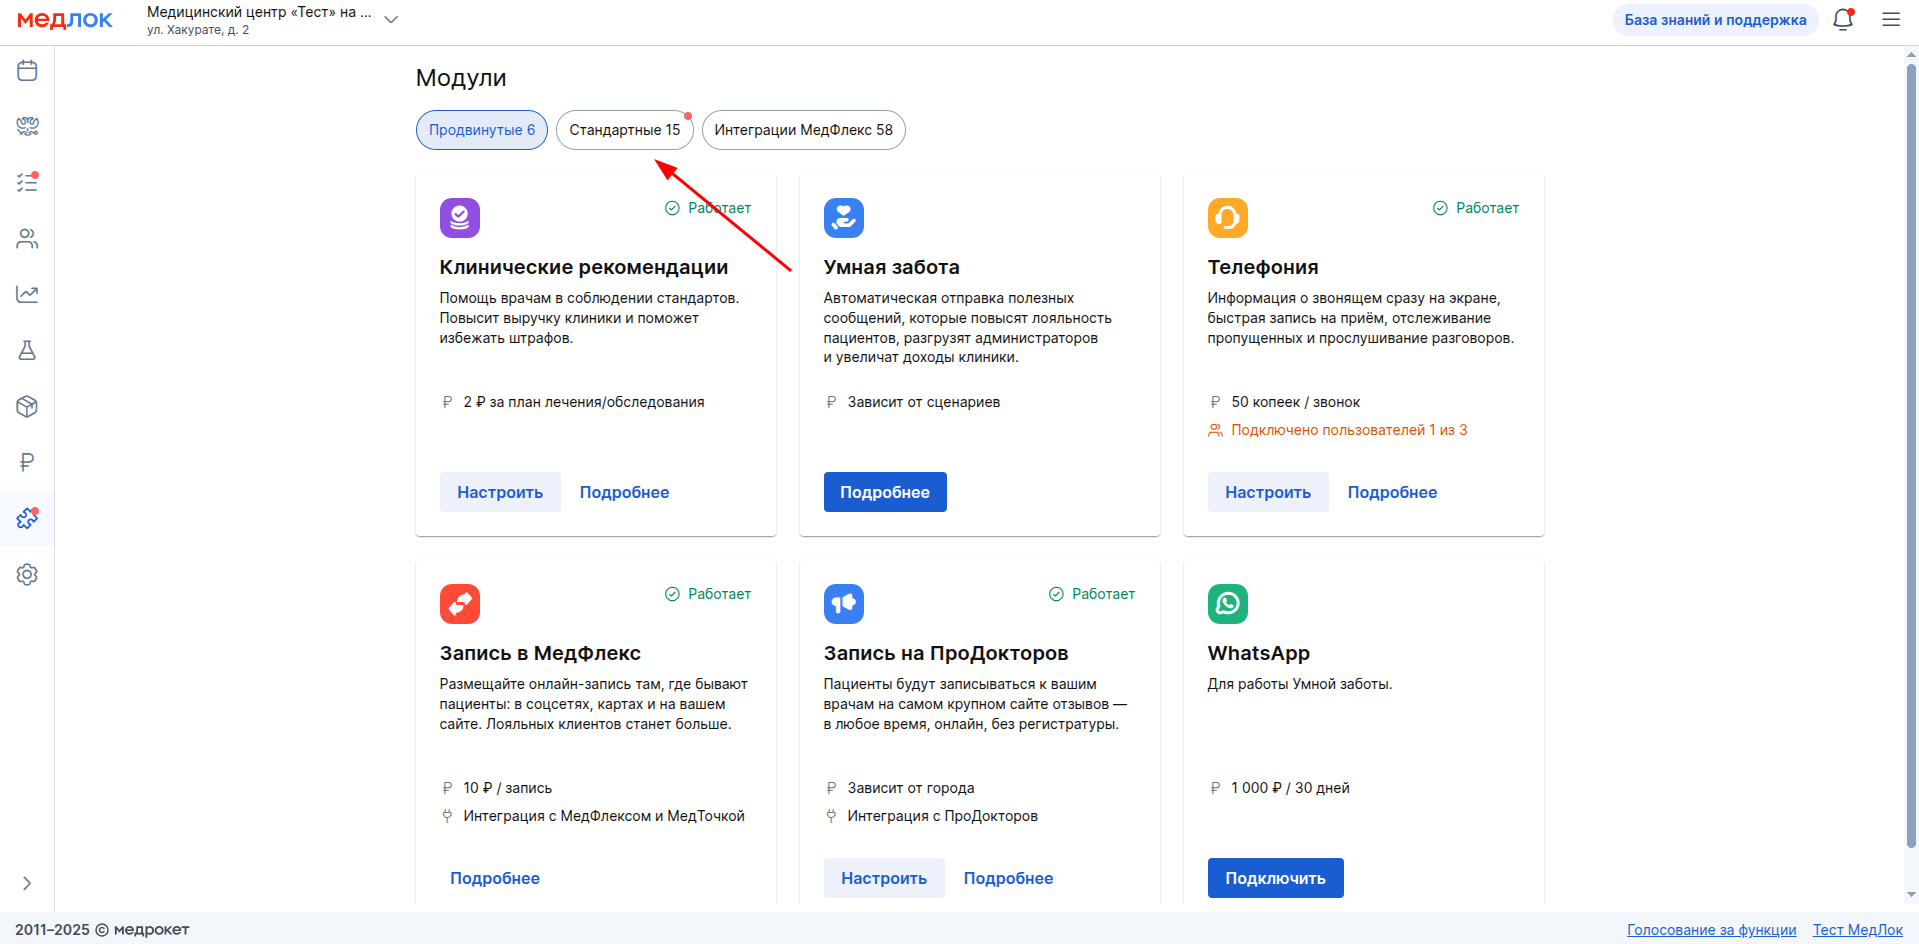Image resolution: width=1919 pixels, height=944 pixels.
Task: Click Подробнее for Запись на ПроДокторов
Action: [1008, 878]
